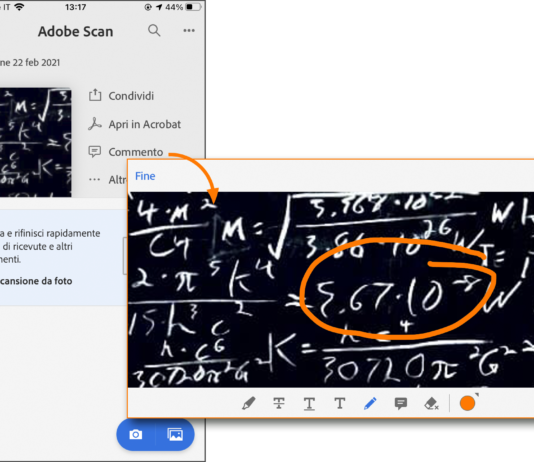Screen dimensions: 534x462
Task: Tap the Wi-Fi icon in the status bar
Action: tap(19, 7)
